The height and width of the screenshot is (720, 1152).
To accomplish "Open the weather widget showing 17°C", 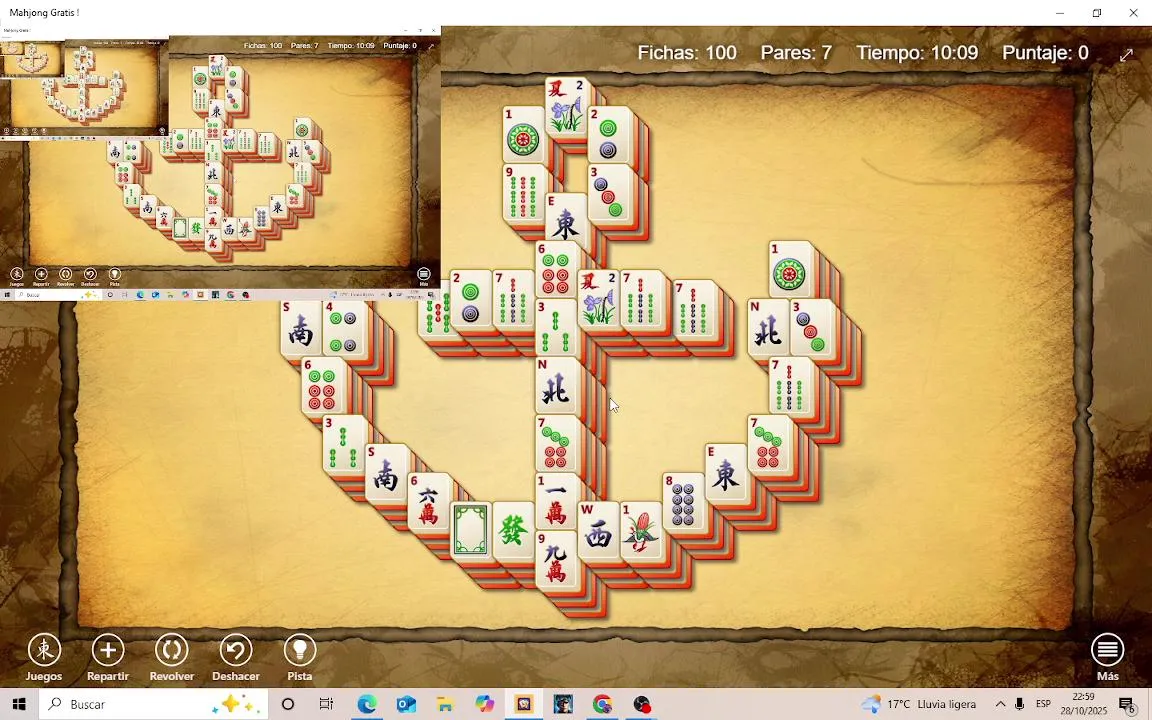I will pos(919,704).
